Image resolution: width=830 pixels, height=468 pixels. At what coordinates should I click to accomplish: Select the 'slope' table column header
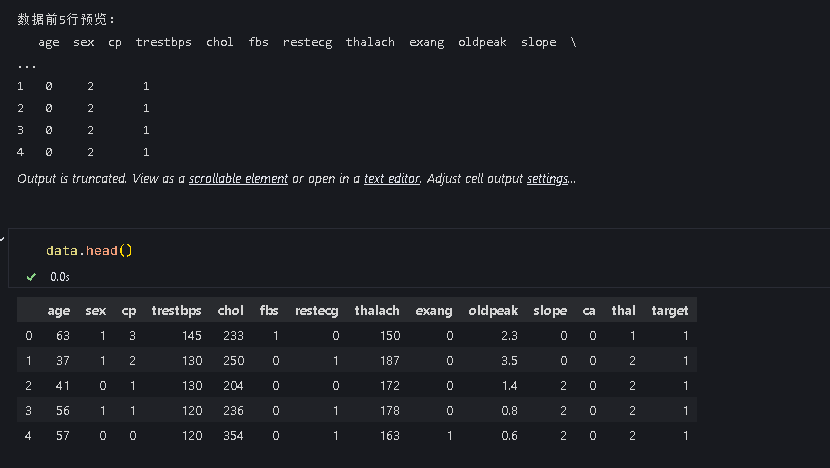[550, 310]
